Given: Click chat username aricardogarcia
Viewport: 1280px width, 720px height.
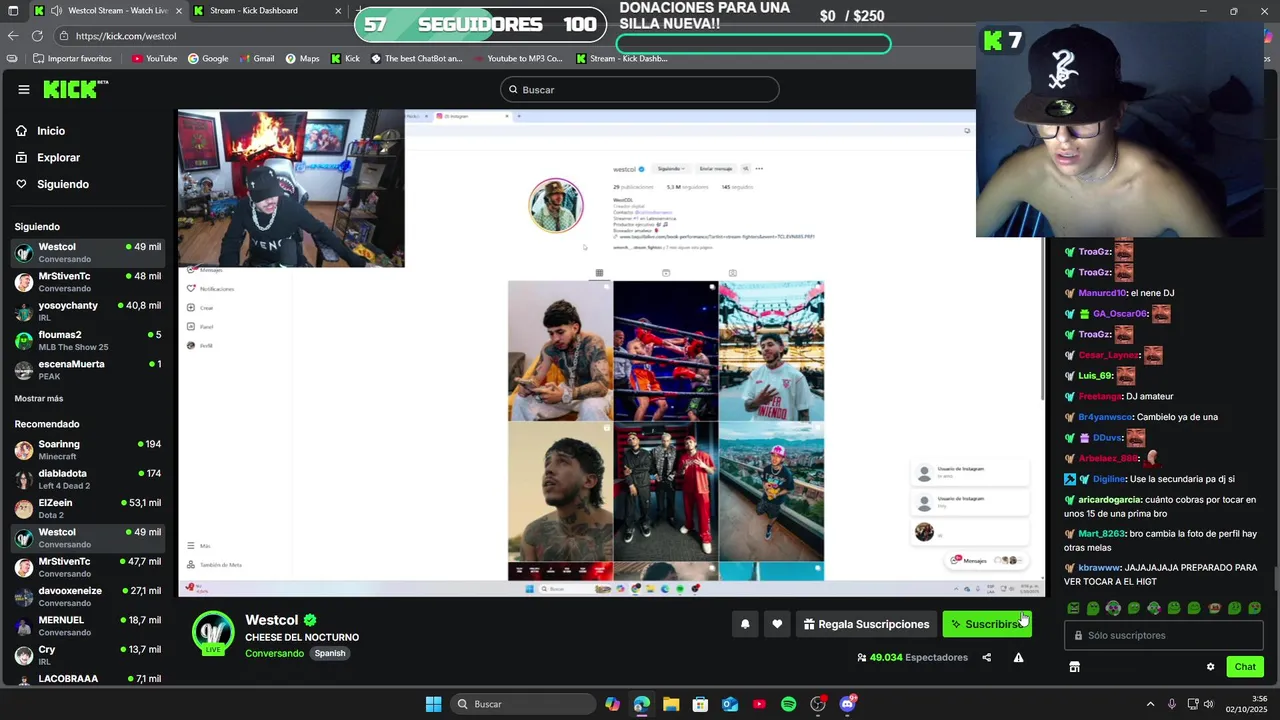Looking at the screenshot, I should [1110, 499].
